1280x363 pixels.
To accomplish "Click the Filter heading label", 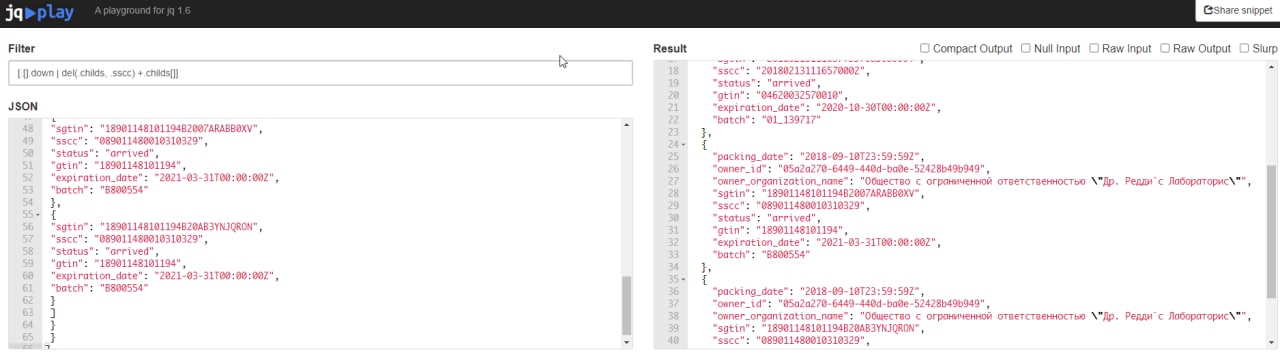I will [x=22, y=49].
